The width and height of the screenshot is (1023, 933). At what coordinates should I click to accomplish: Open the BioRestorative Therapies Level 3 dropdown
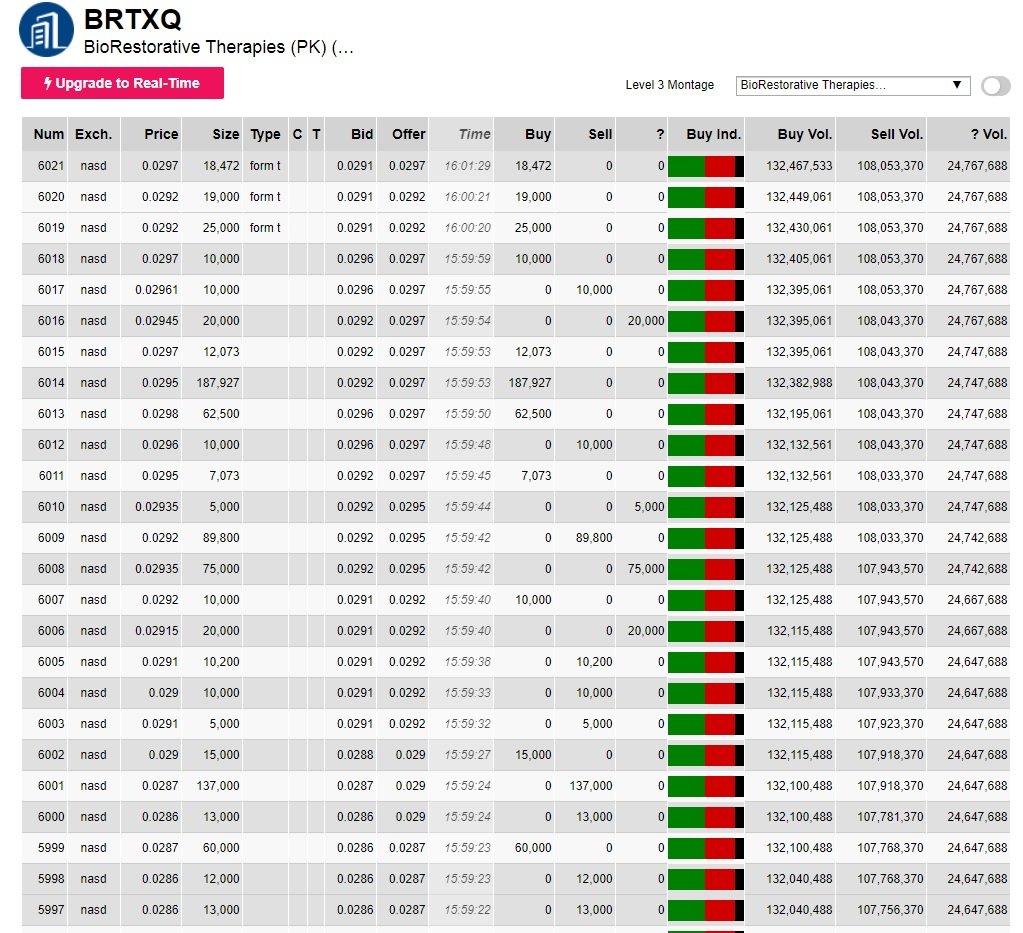coord(853,85)
